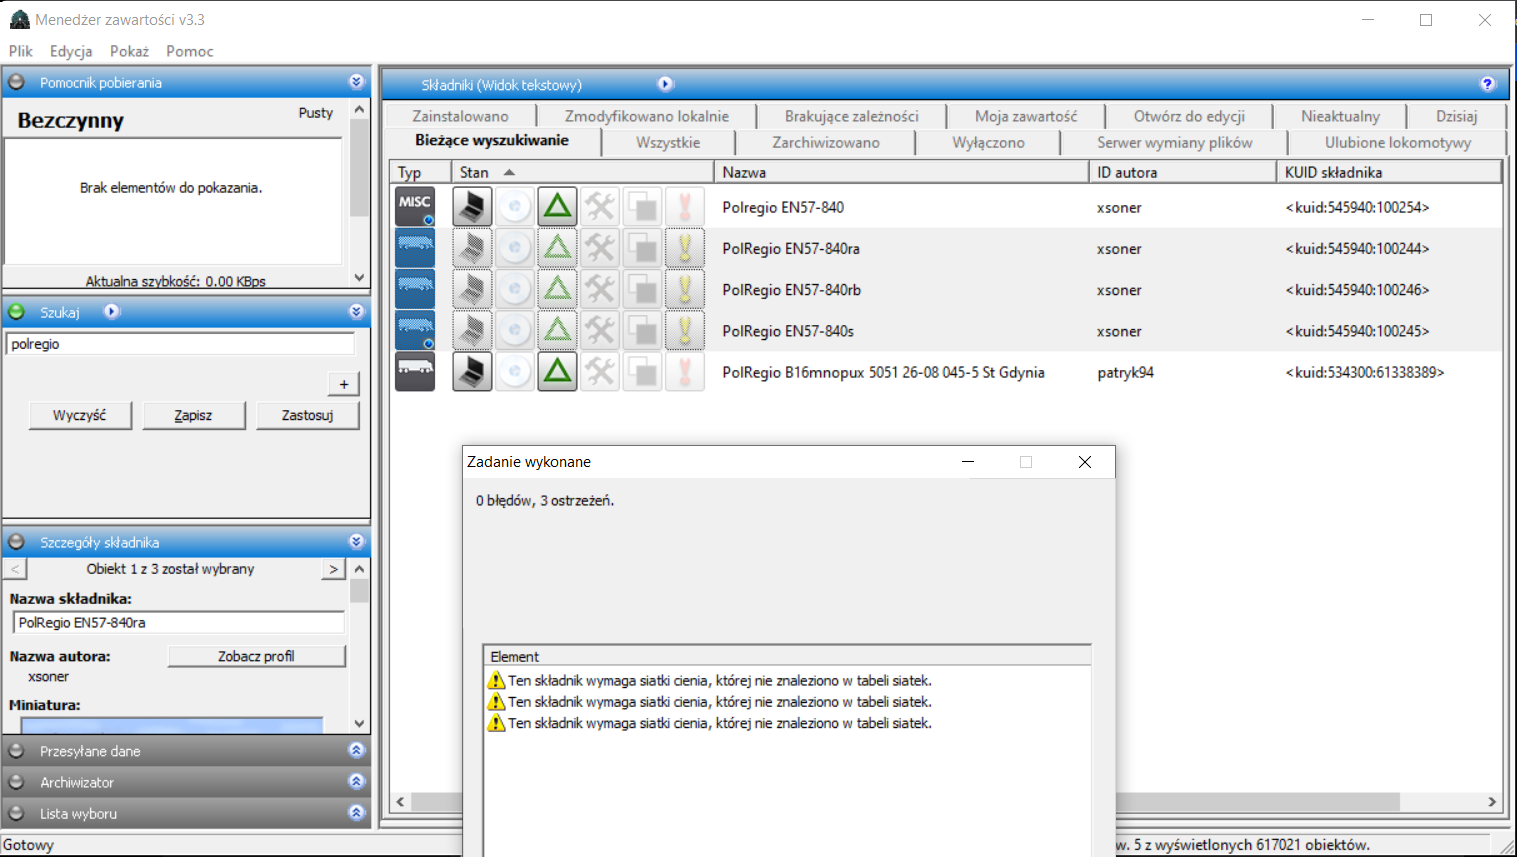
Task: Click the laptop icon in PolRegio EN57-840ra row
Action: [472, 249]
